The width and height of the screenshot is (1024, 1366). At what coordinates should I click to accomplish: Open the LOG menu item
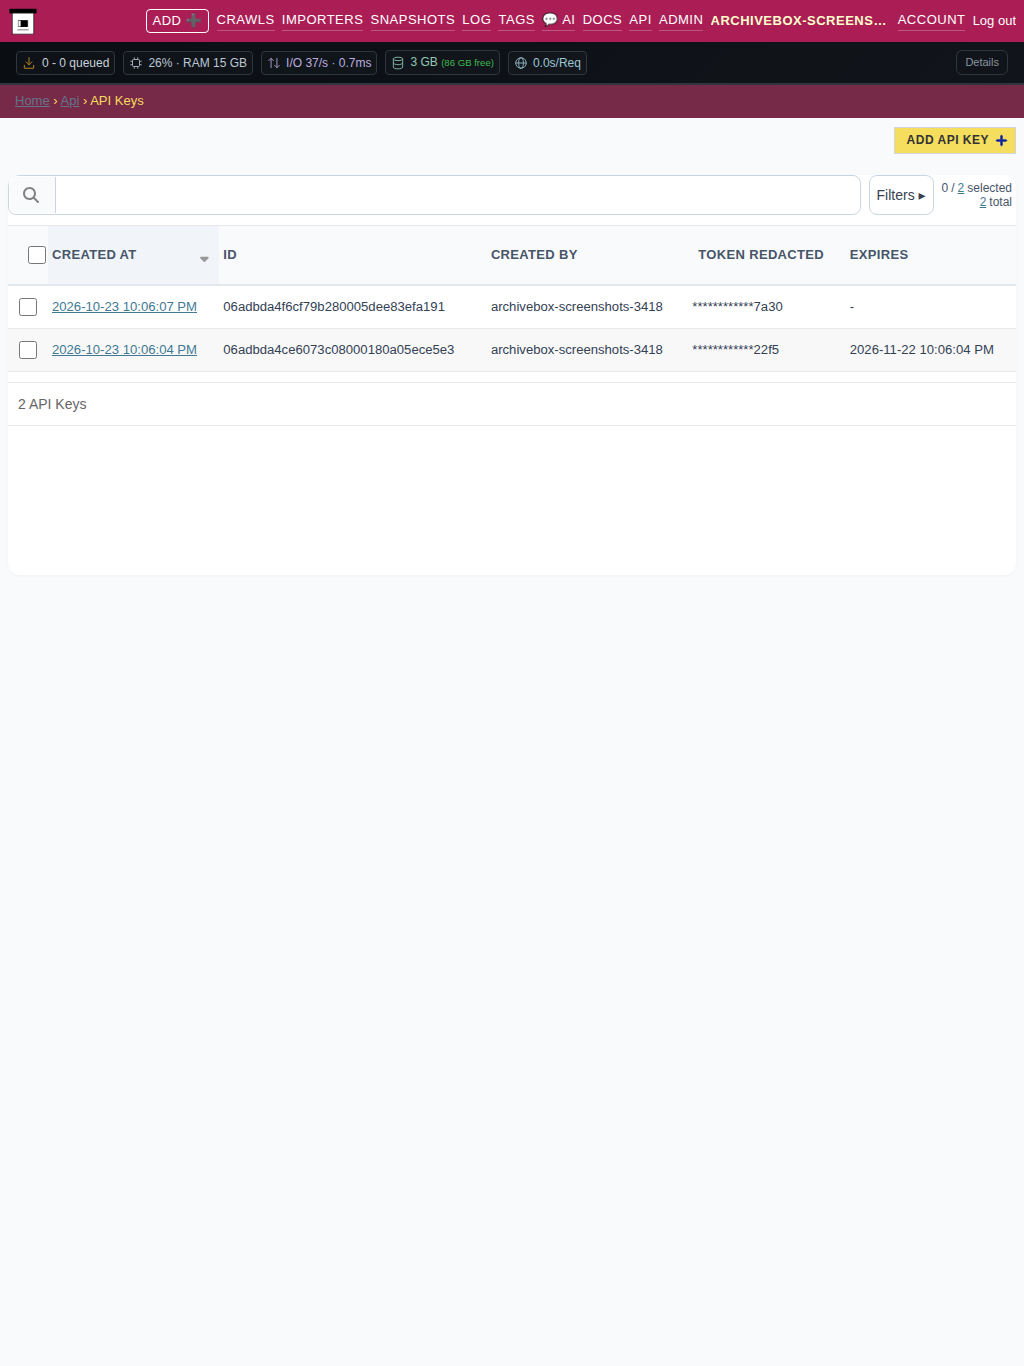pos(476,20)
